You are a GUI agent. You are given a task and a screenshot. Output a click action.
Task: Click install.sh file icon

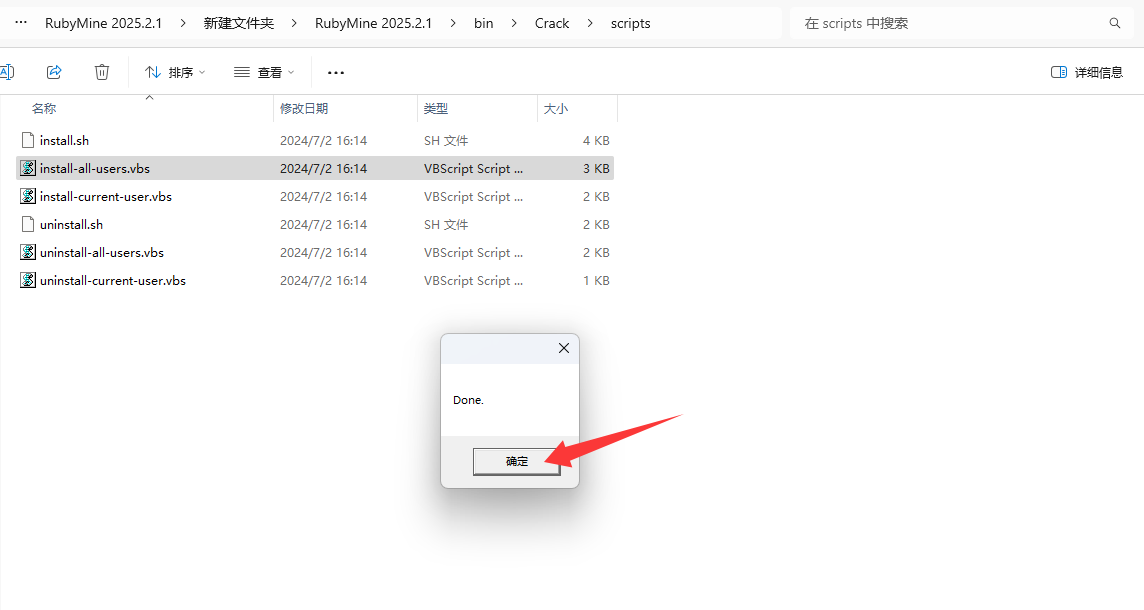(x=28, y=140)
